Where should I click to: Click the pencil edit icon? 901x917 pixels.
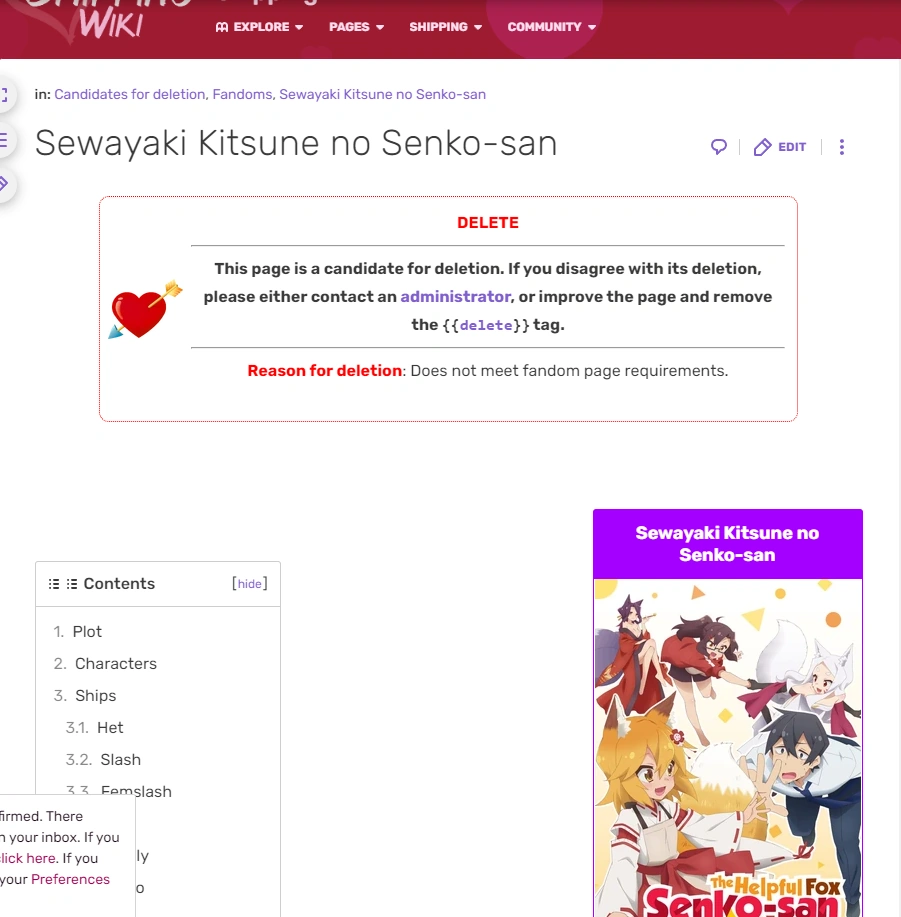click(x=762, y=147)
